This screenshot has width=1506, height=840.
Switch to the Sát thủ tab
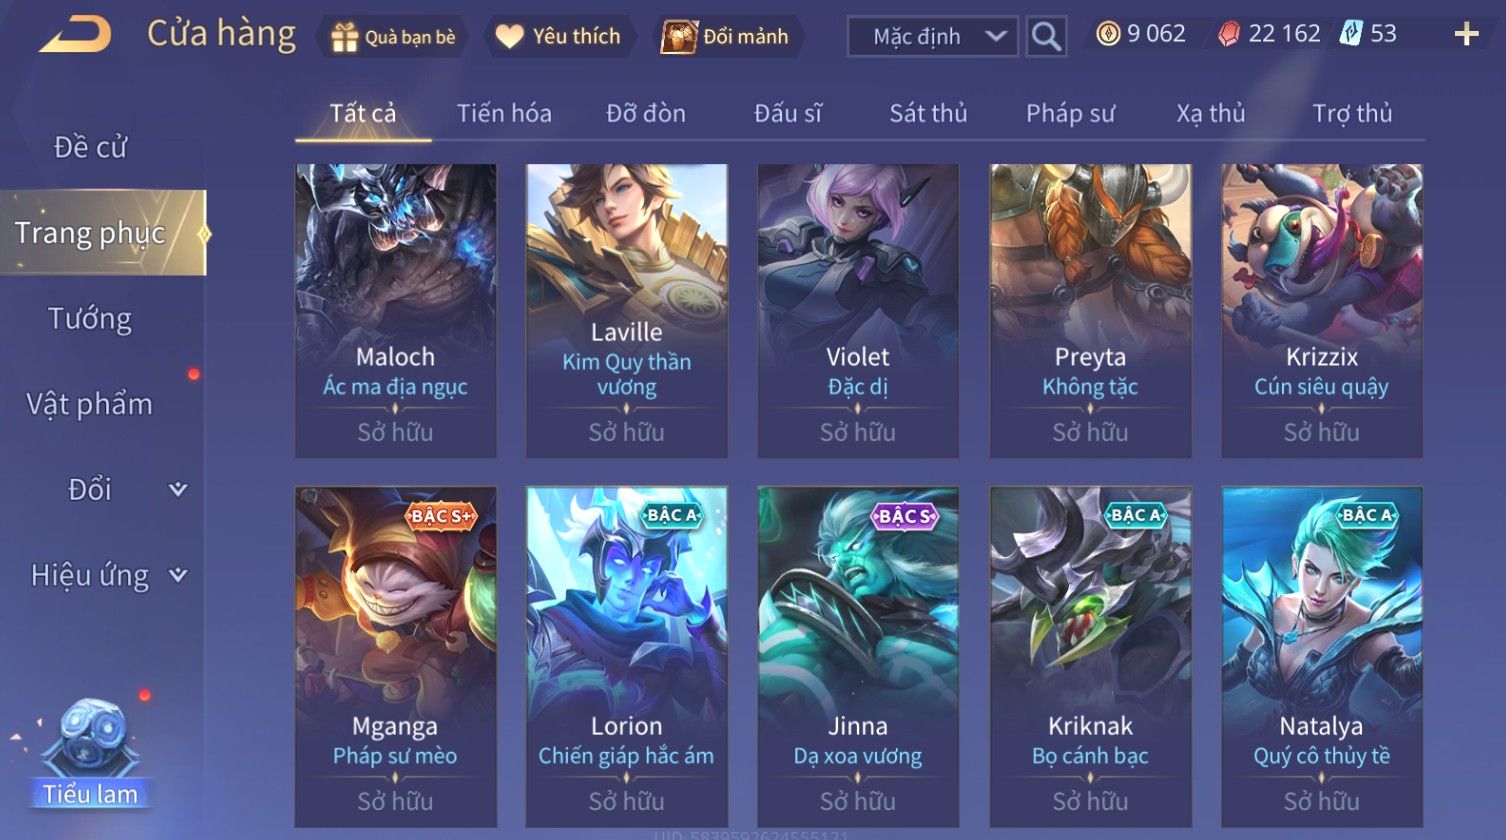pyautogui.click(x=928, y=113)
